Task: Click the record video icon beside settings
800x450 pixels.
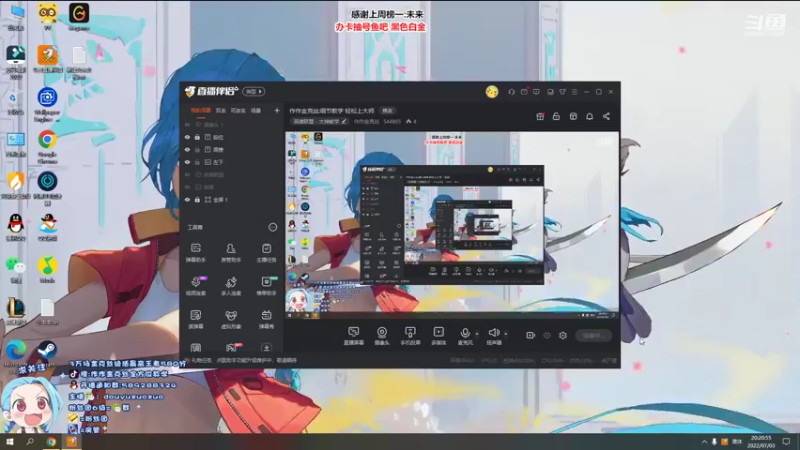Action: [x=530, y=335]
